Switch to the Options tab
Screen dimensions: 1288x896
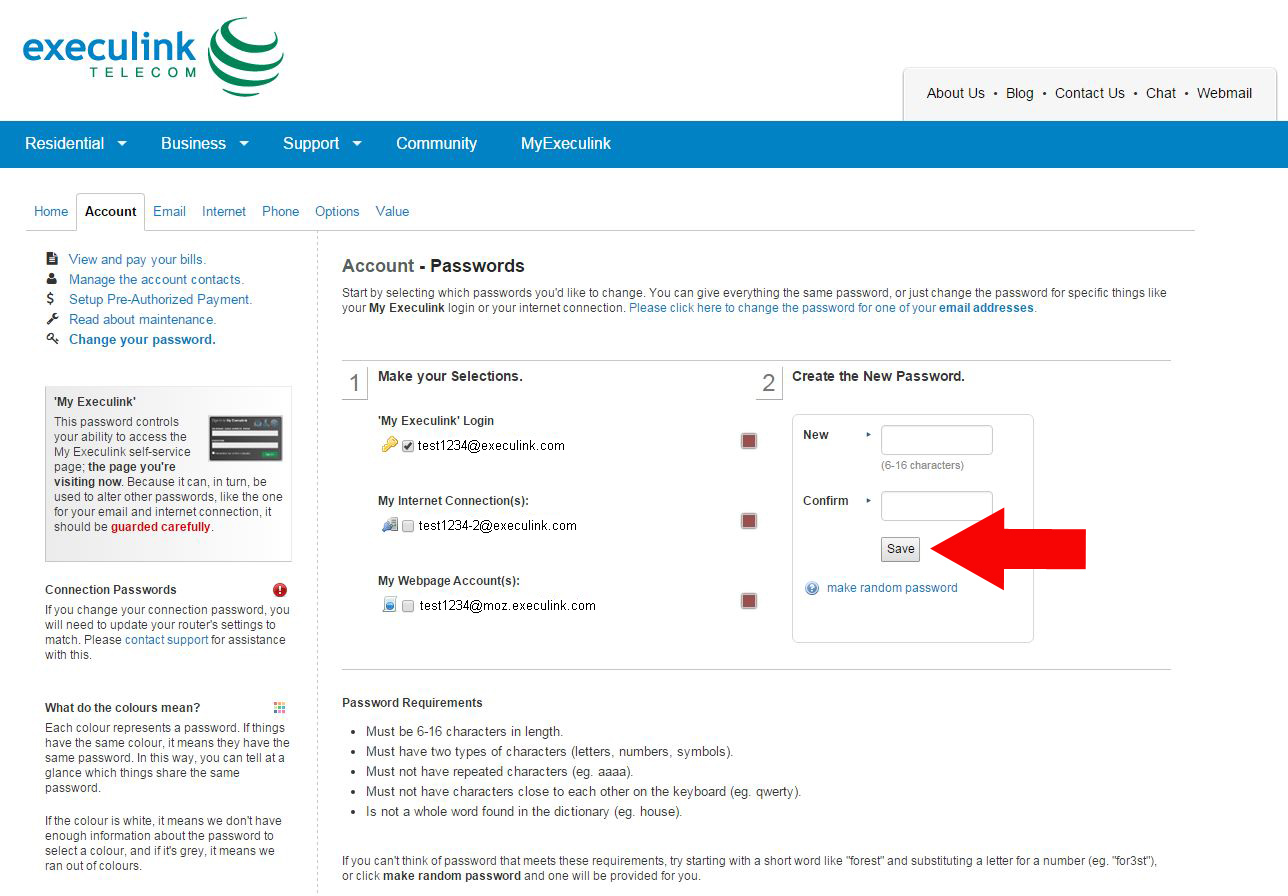coord(337,212)
